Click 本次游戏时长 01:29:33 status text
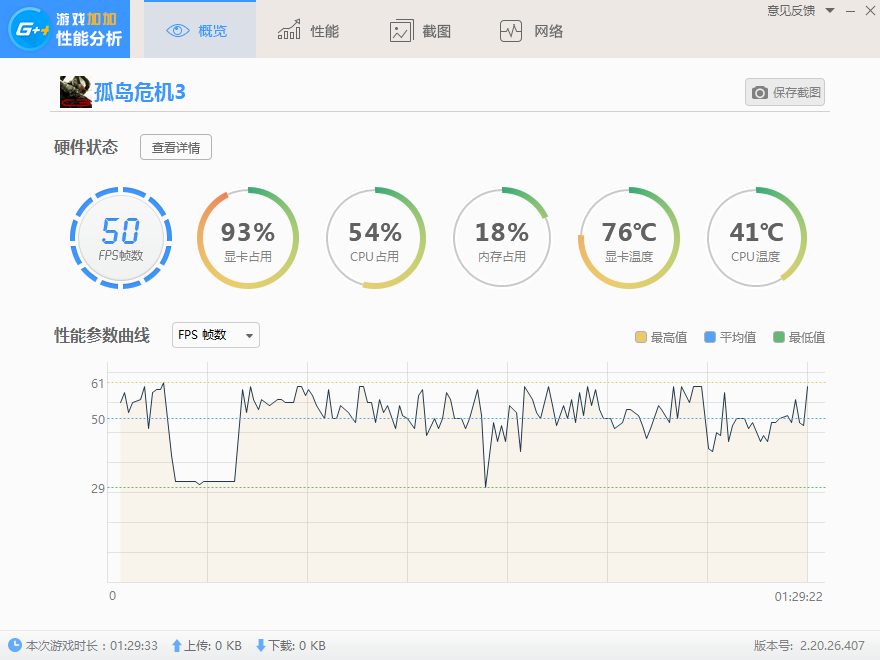The width and height of the screenshot is (880, 660). tap(91, 645)
